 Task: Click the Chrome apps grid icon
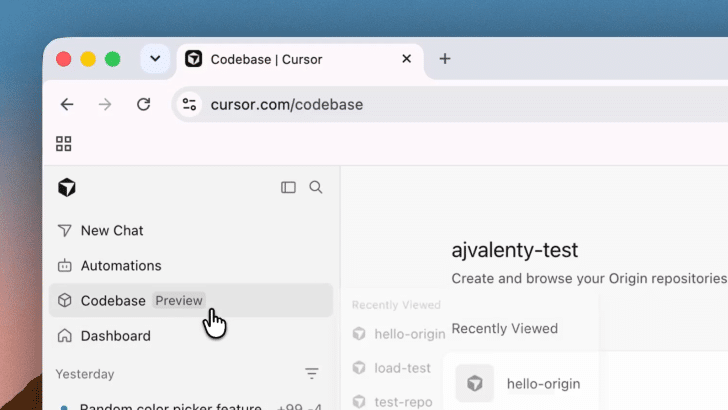point(64,143)
